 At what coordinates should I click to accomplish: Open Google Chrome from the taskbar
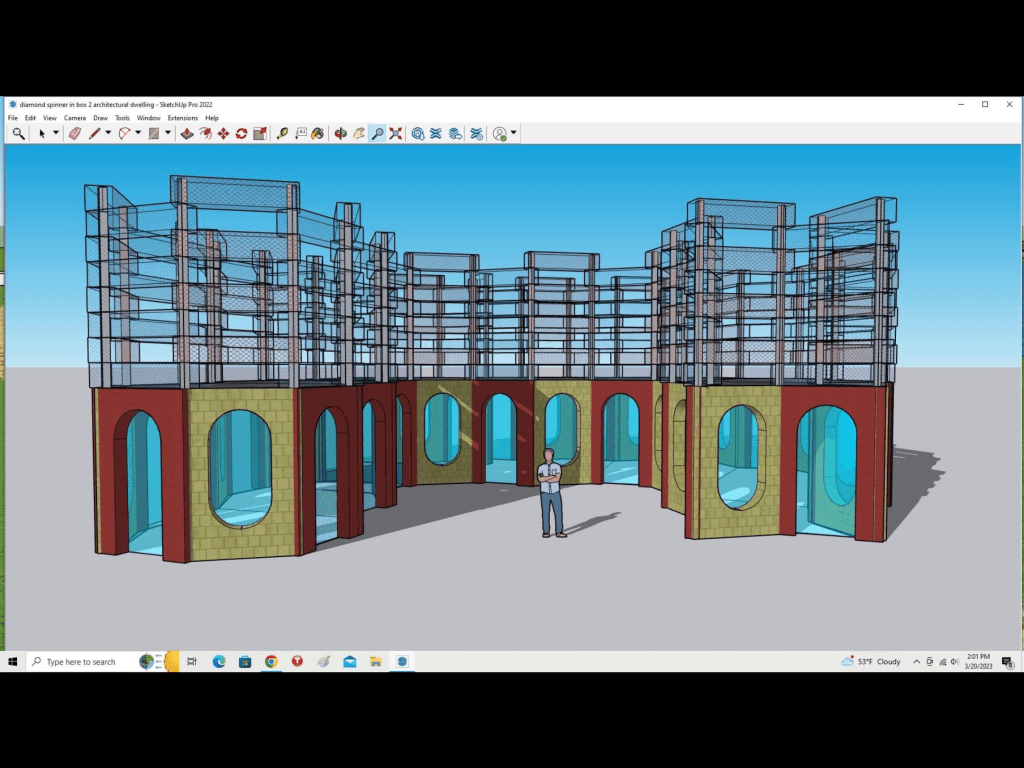(x=271, y=661)
